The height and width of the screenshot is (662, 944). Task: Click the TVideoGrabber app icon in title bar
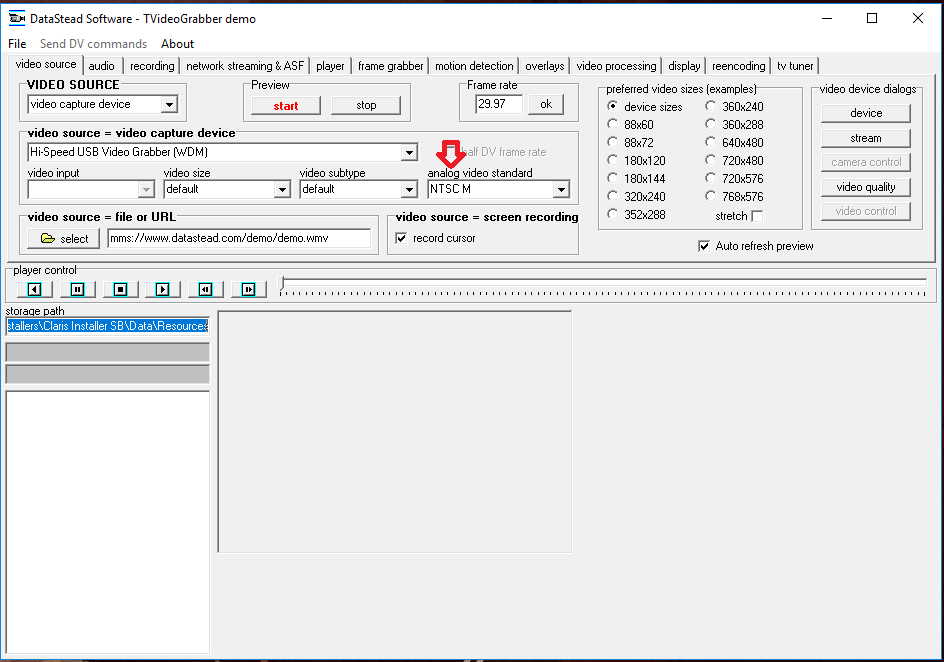16,18
